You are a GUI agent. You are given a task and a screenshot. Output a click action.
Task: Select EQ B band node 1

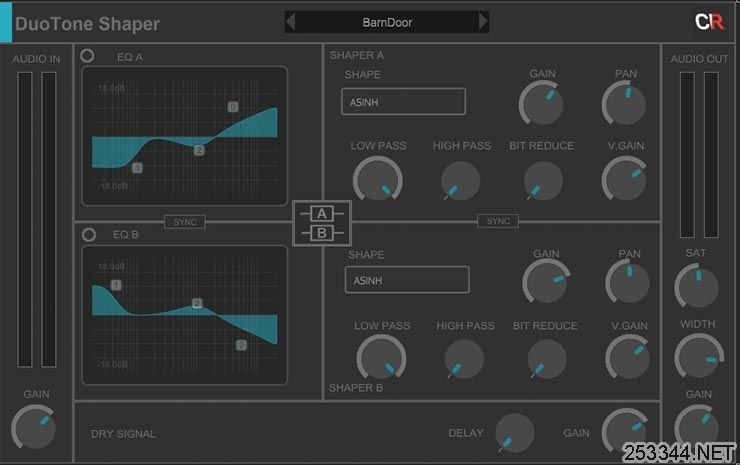click(x=116, y=285)
